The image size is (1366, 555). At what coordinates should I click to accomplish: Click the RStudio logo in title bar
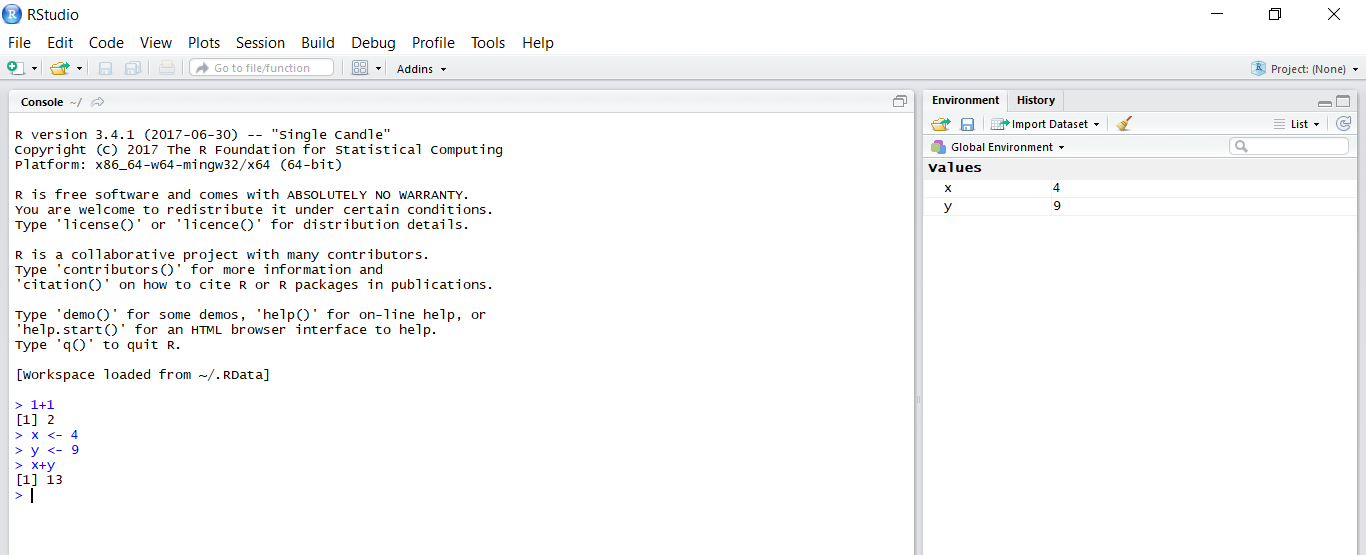tap(12, 14)
